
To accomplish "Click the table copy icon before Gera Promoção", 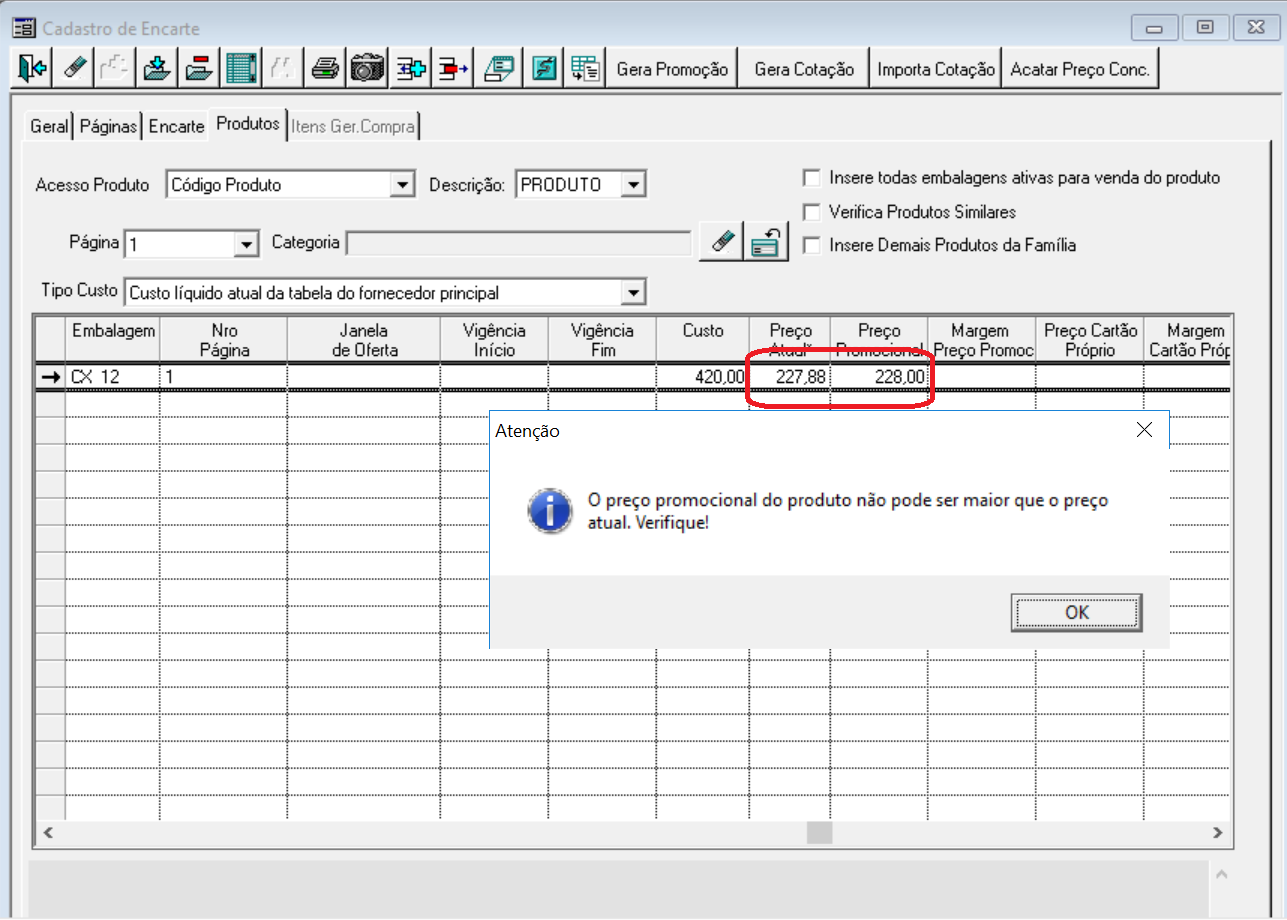I will click(586, 69).
